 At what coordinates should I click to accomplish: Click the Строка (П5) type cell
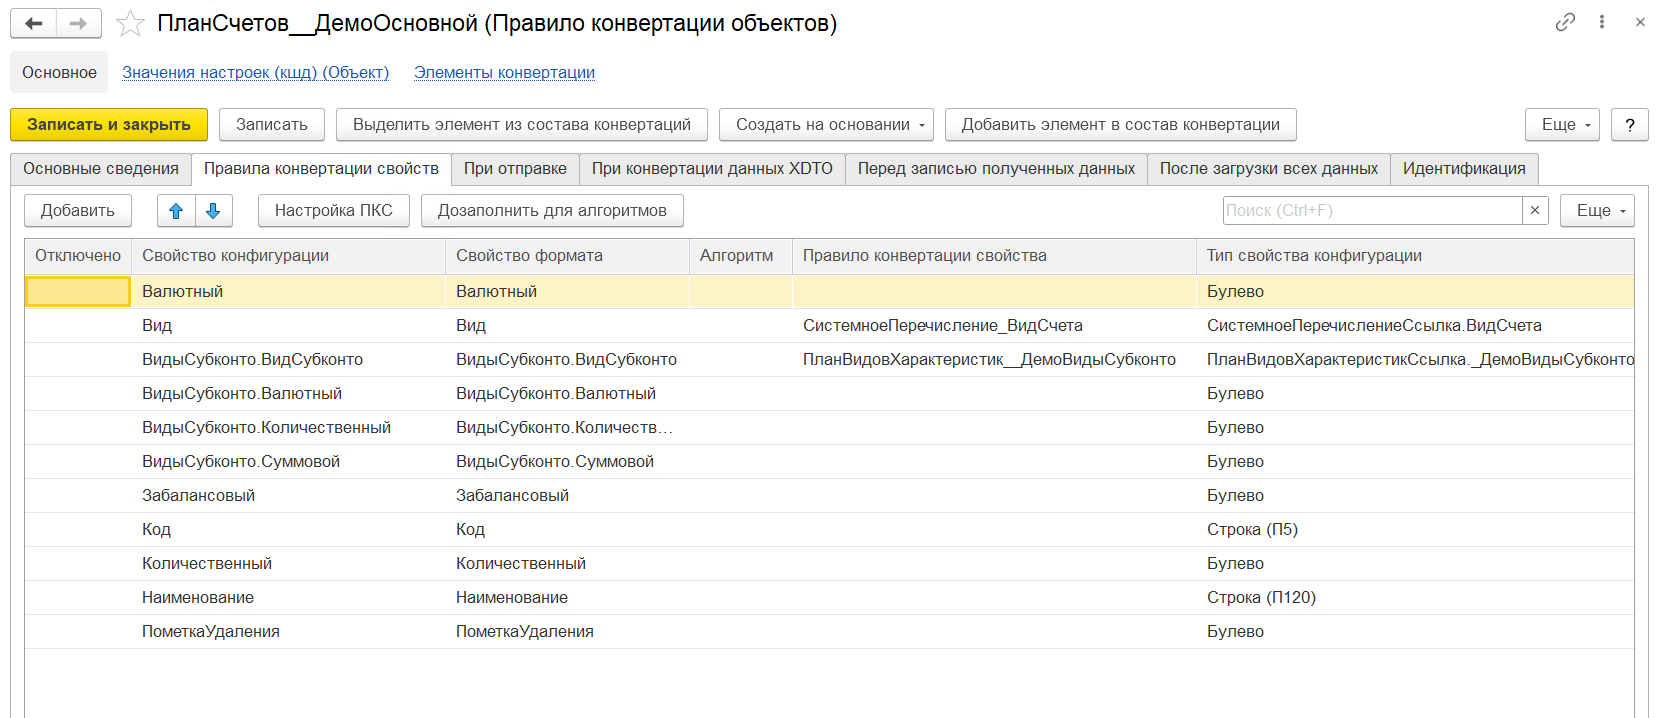pyautogui.click(x=1415, y=529)
